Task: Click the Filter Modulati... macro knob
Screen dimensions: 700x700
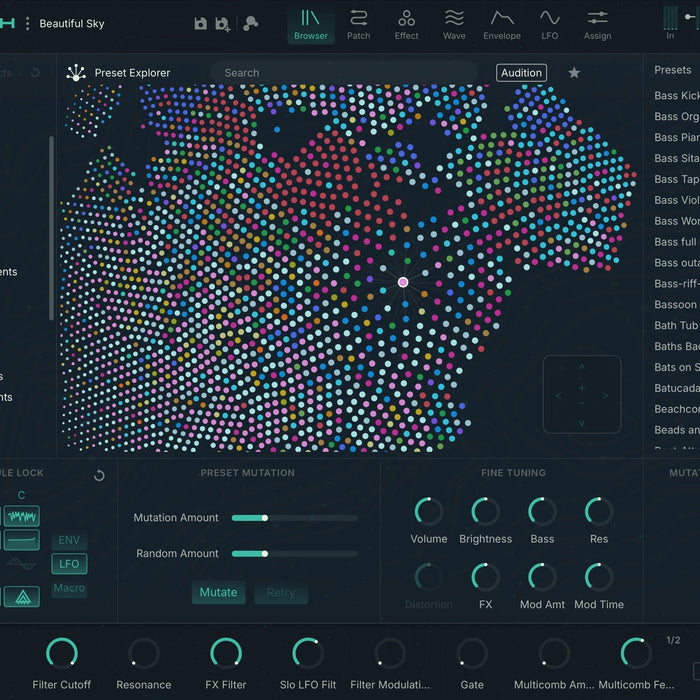Action: click(390, 654)
